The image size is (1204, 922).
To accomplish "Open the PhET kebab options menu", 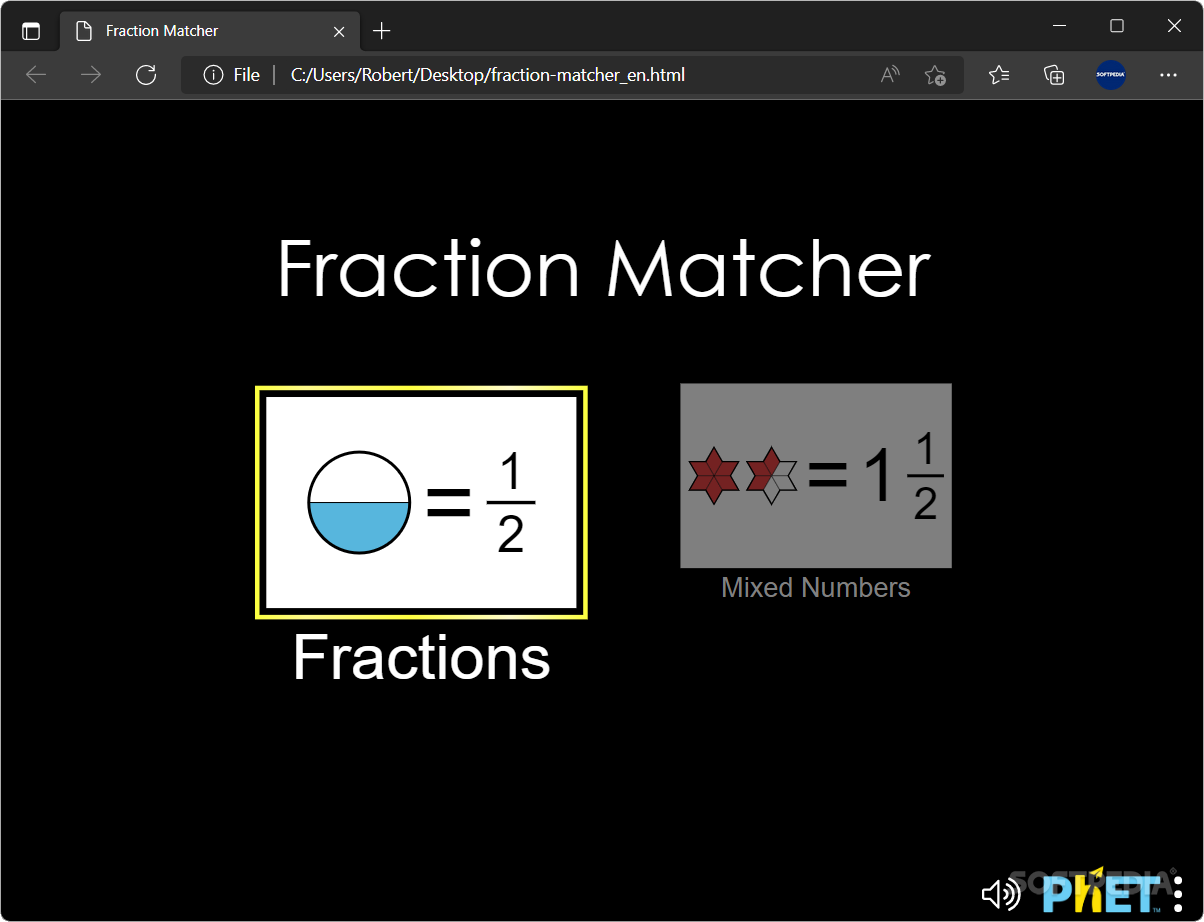I will pos(1178,892).
